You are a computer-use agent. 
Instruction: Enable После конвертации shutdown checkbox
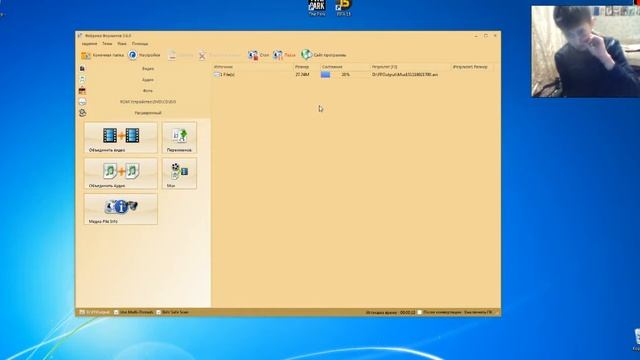click(x=420, y=312)
